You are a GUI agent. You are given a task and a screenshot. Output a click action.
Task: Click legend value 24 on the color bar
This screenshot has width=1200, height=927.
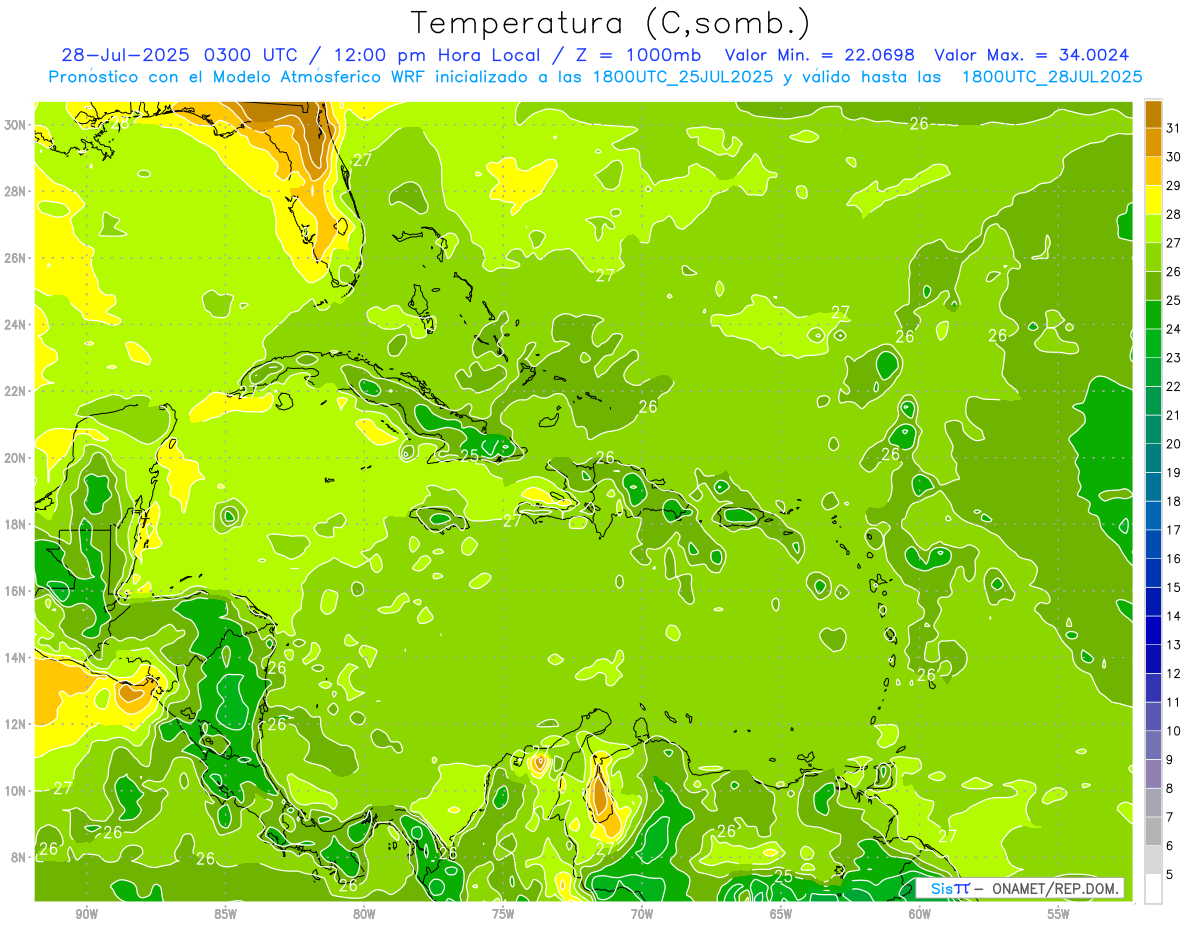(x=1174, y=329)
